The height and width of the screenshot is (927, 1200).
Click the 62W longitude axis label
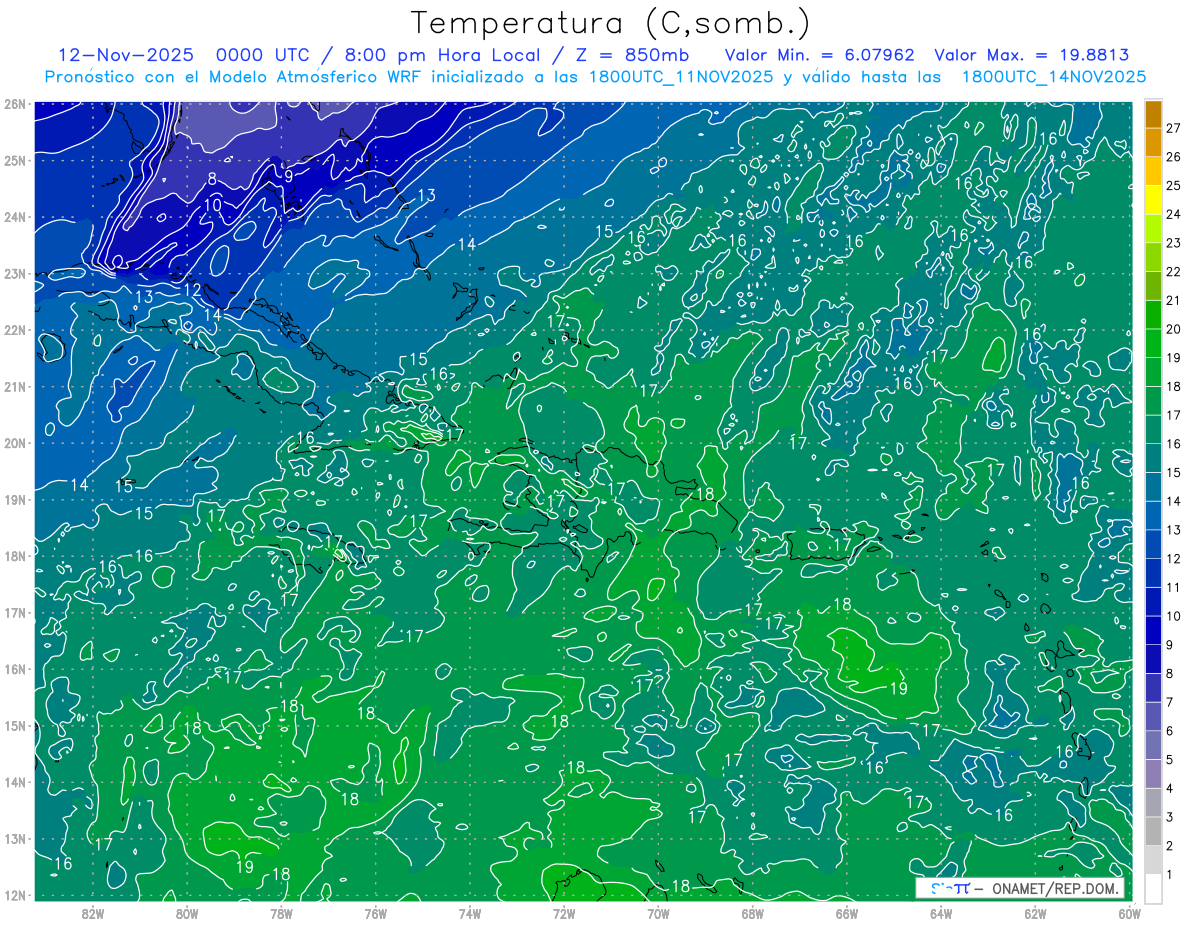pyautogui.click(x=1035, y=914)
